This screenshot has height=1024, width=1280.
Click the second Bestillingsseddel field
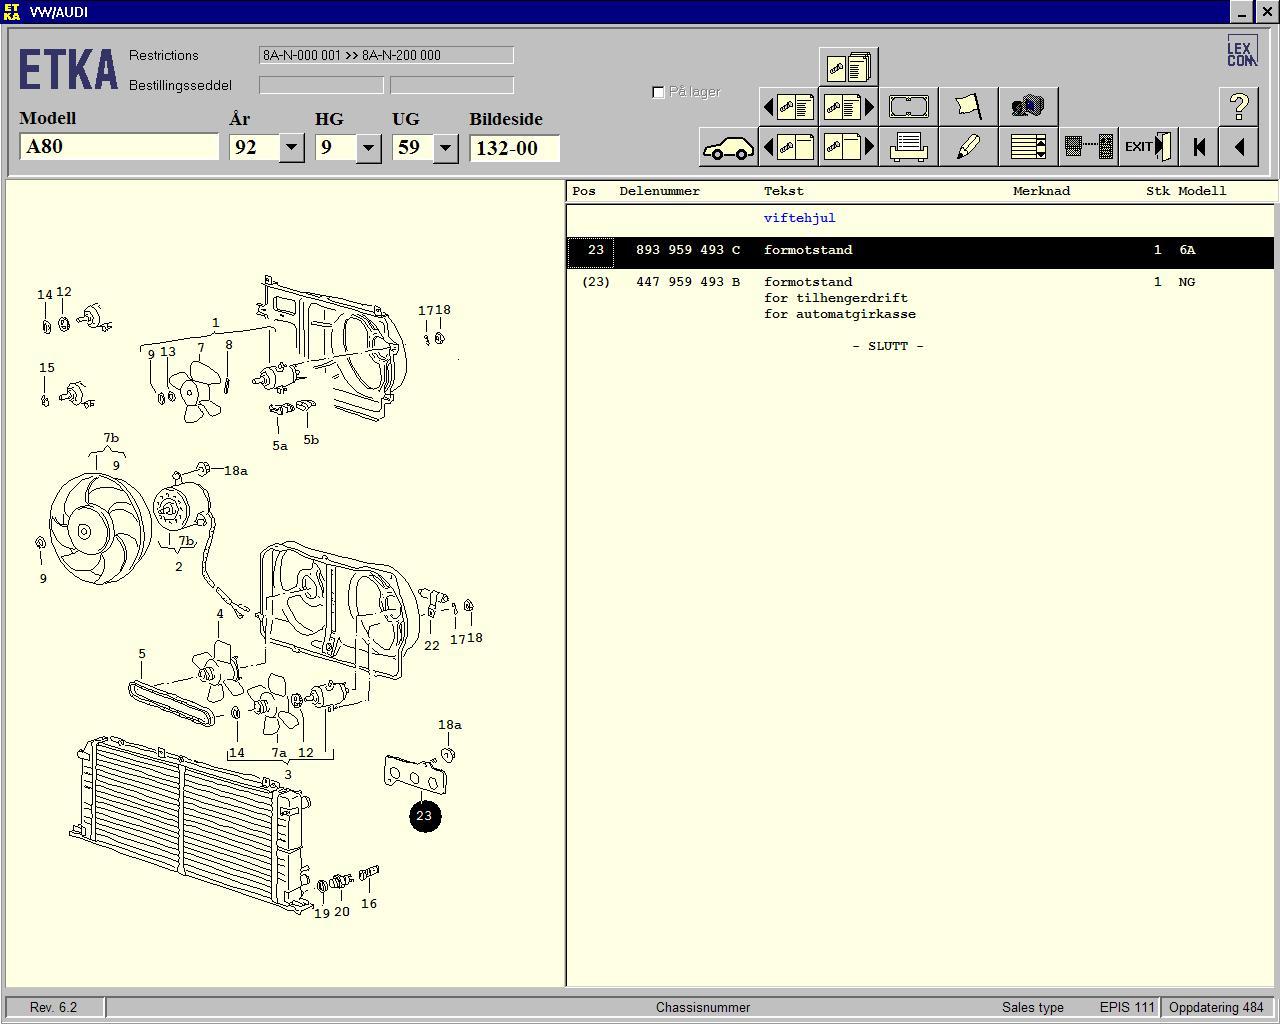click(452, 86)
